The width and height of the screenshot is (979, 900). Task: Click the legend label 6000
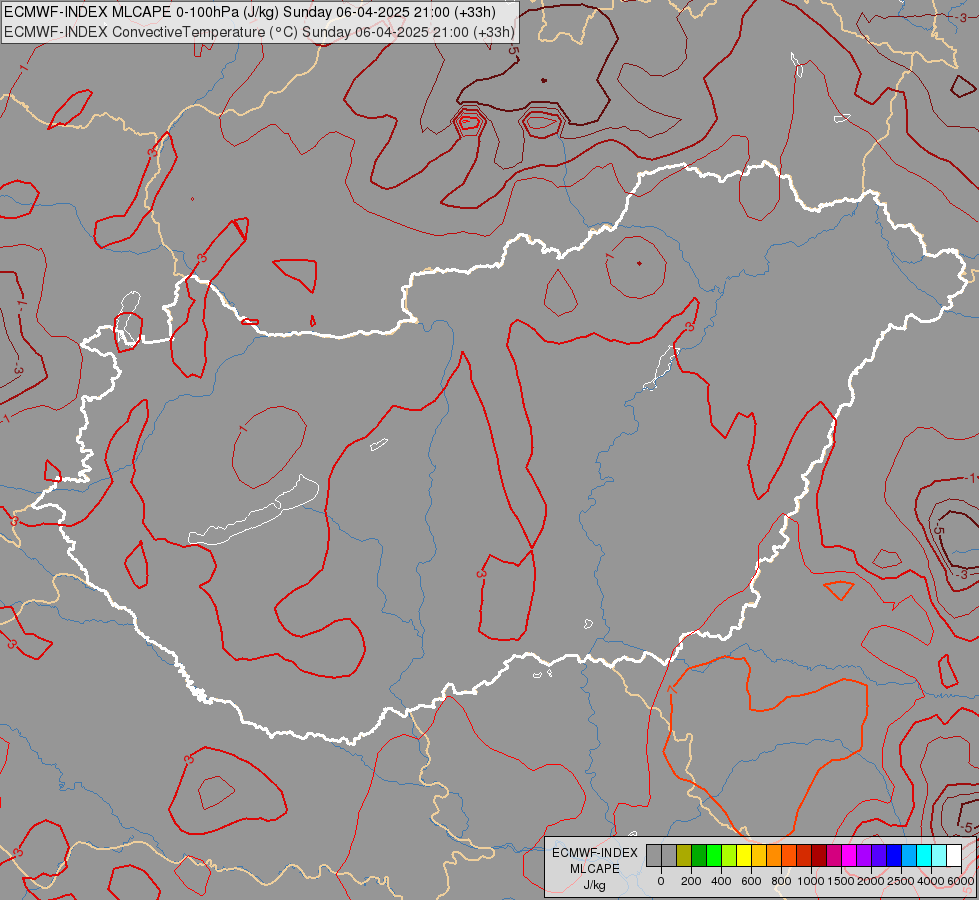pos(961,881)
